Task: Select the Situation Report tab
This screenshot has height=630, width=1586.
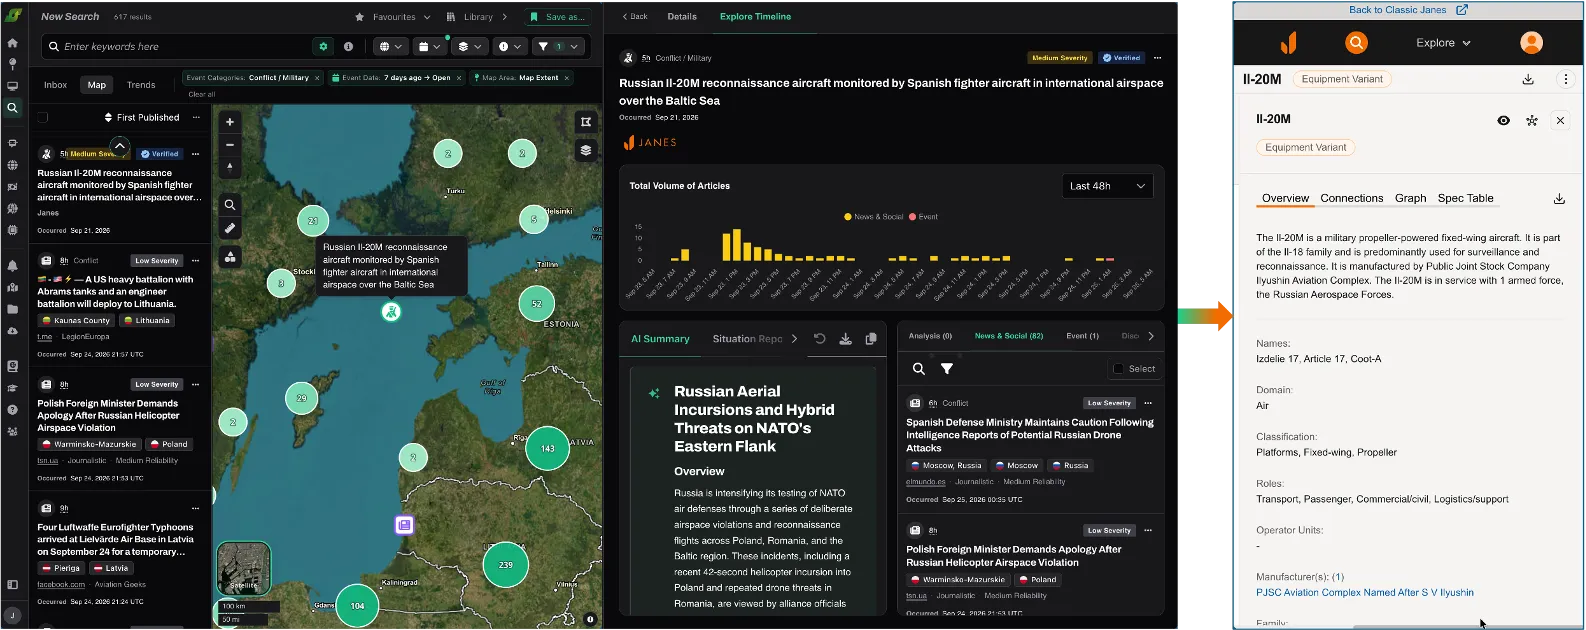Action: pyautogui.click(x=747, y=339)
